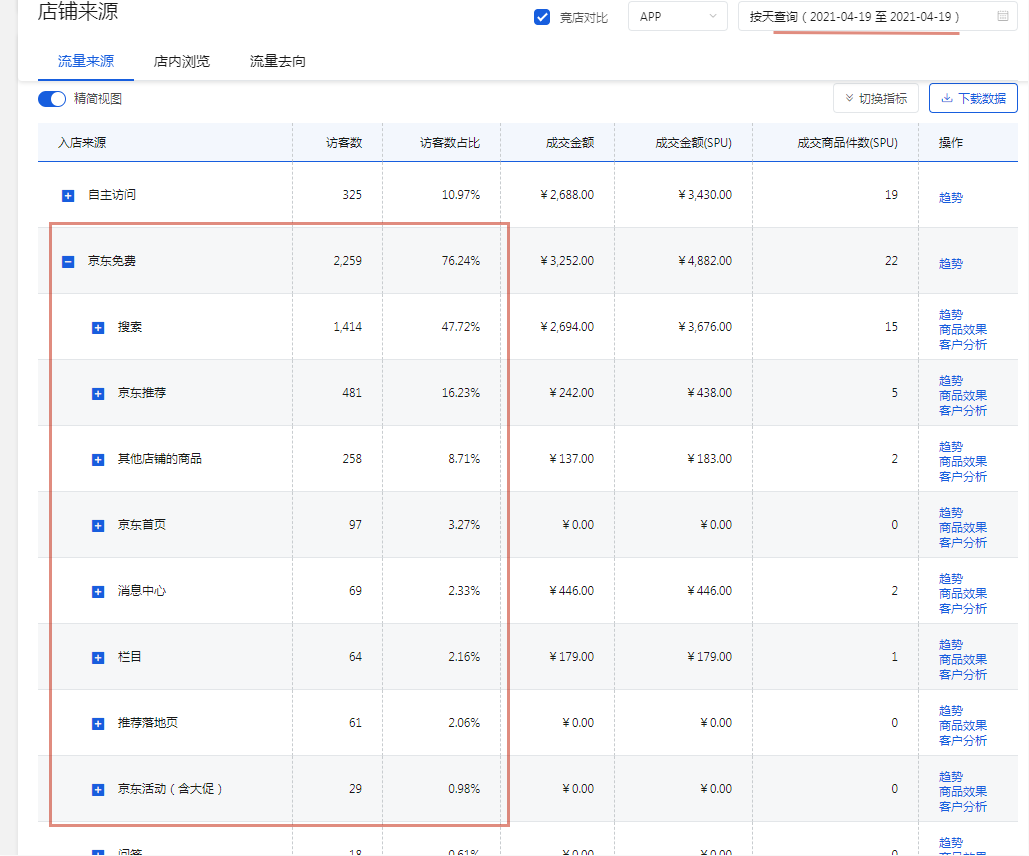Viewport: 1029px width, 856px height.
Task: Open 趋势 link in 搜索 row
Action: pos(951,314)
